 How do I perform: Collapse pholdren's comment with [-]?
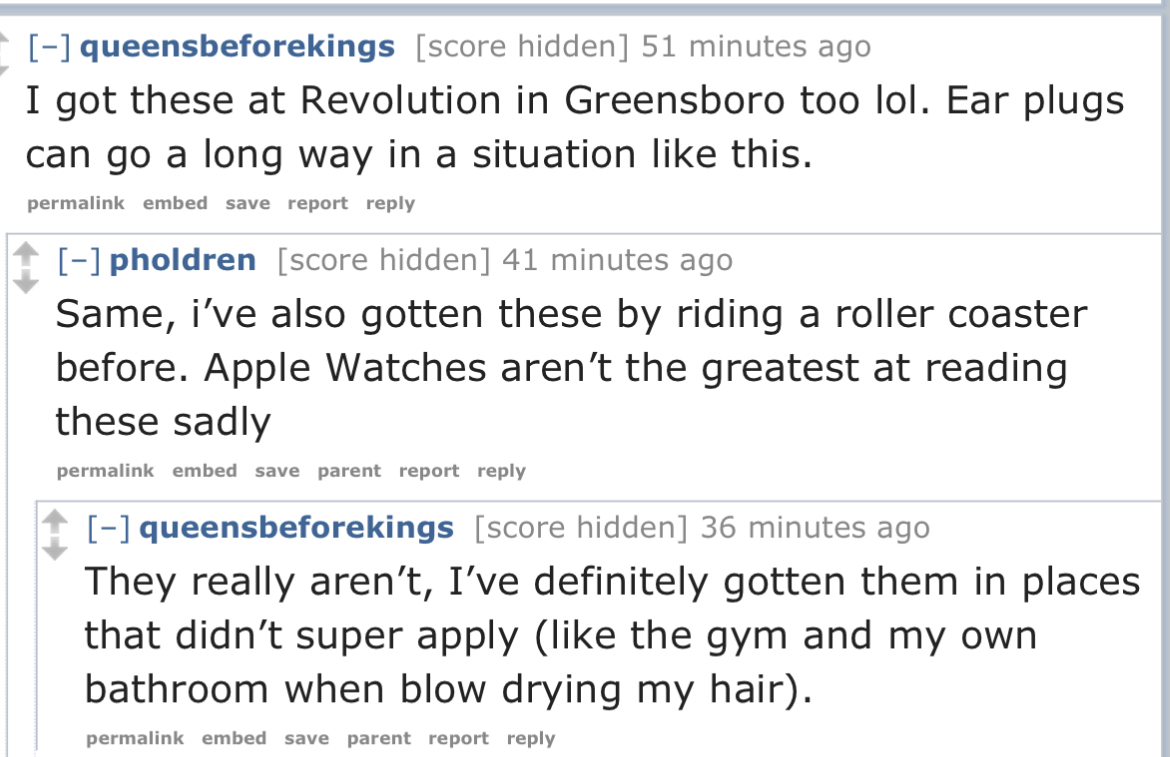point(79,261)
